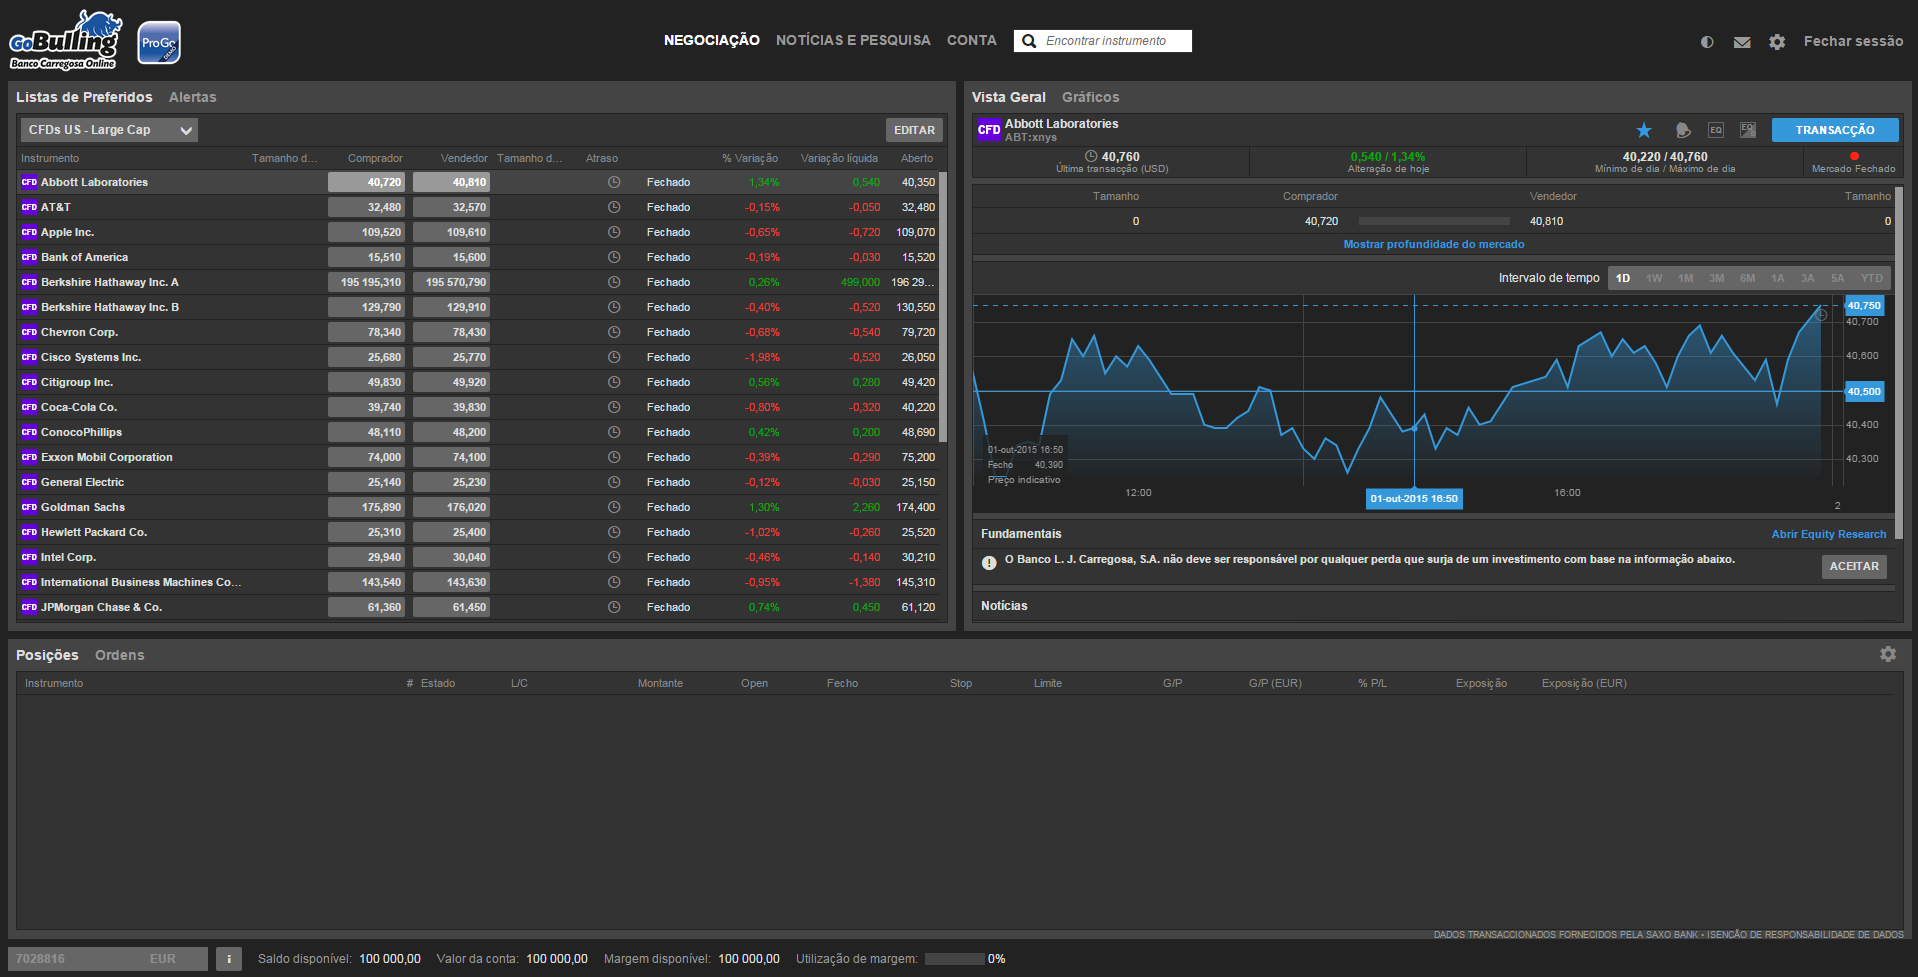Switch to the Gráficos tab

pos(1091,97)
